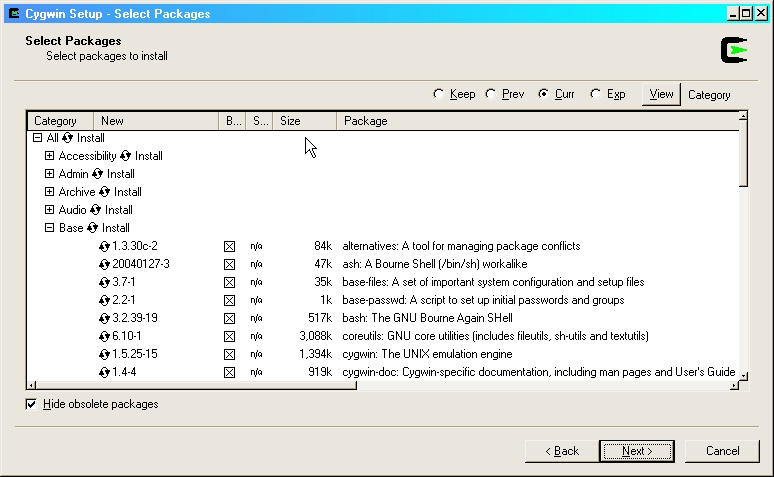Click the cycle icon for base-files version 3.7-1
This screenshot has height=477, width=774.
[104, 282]
